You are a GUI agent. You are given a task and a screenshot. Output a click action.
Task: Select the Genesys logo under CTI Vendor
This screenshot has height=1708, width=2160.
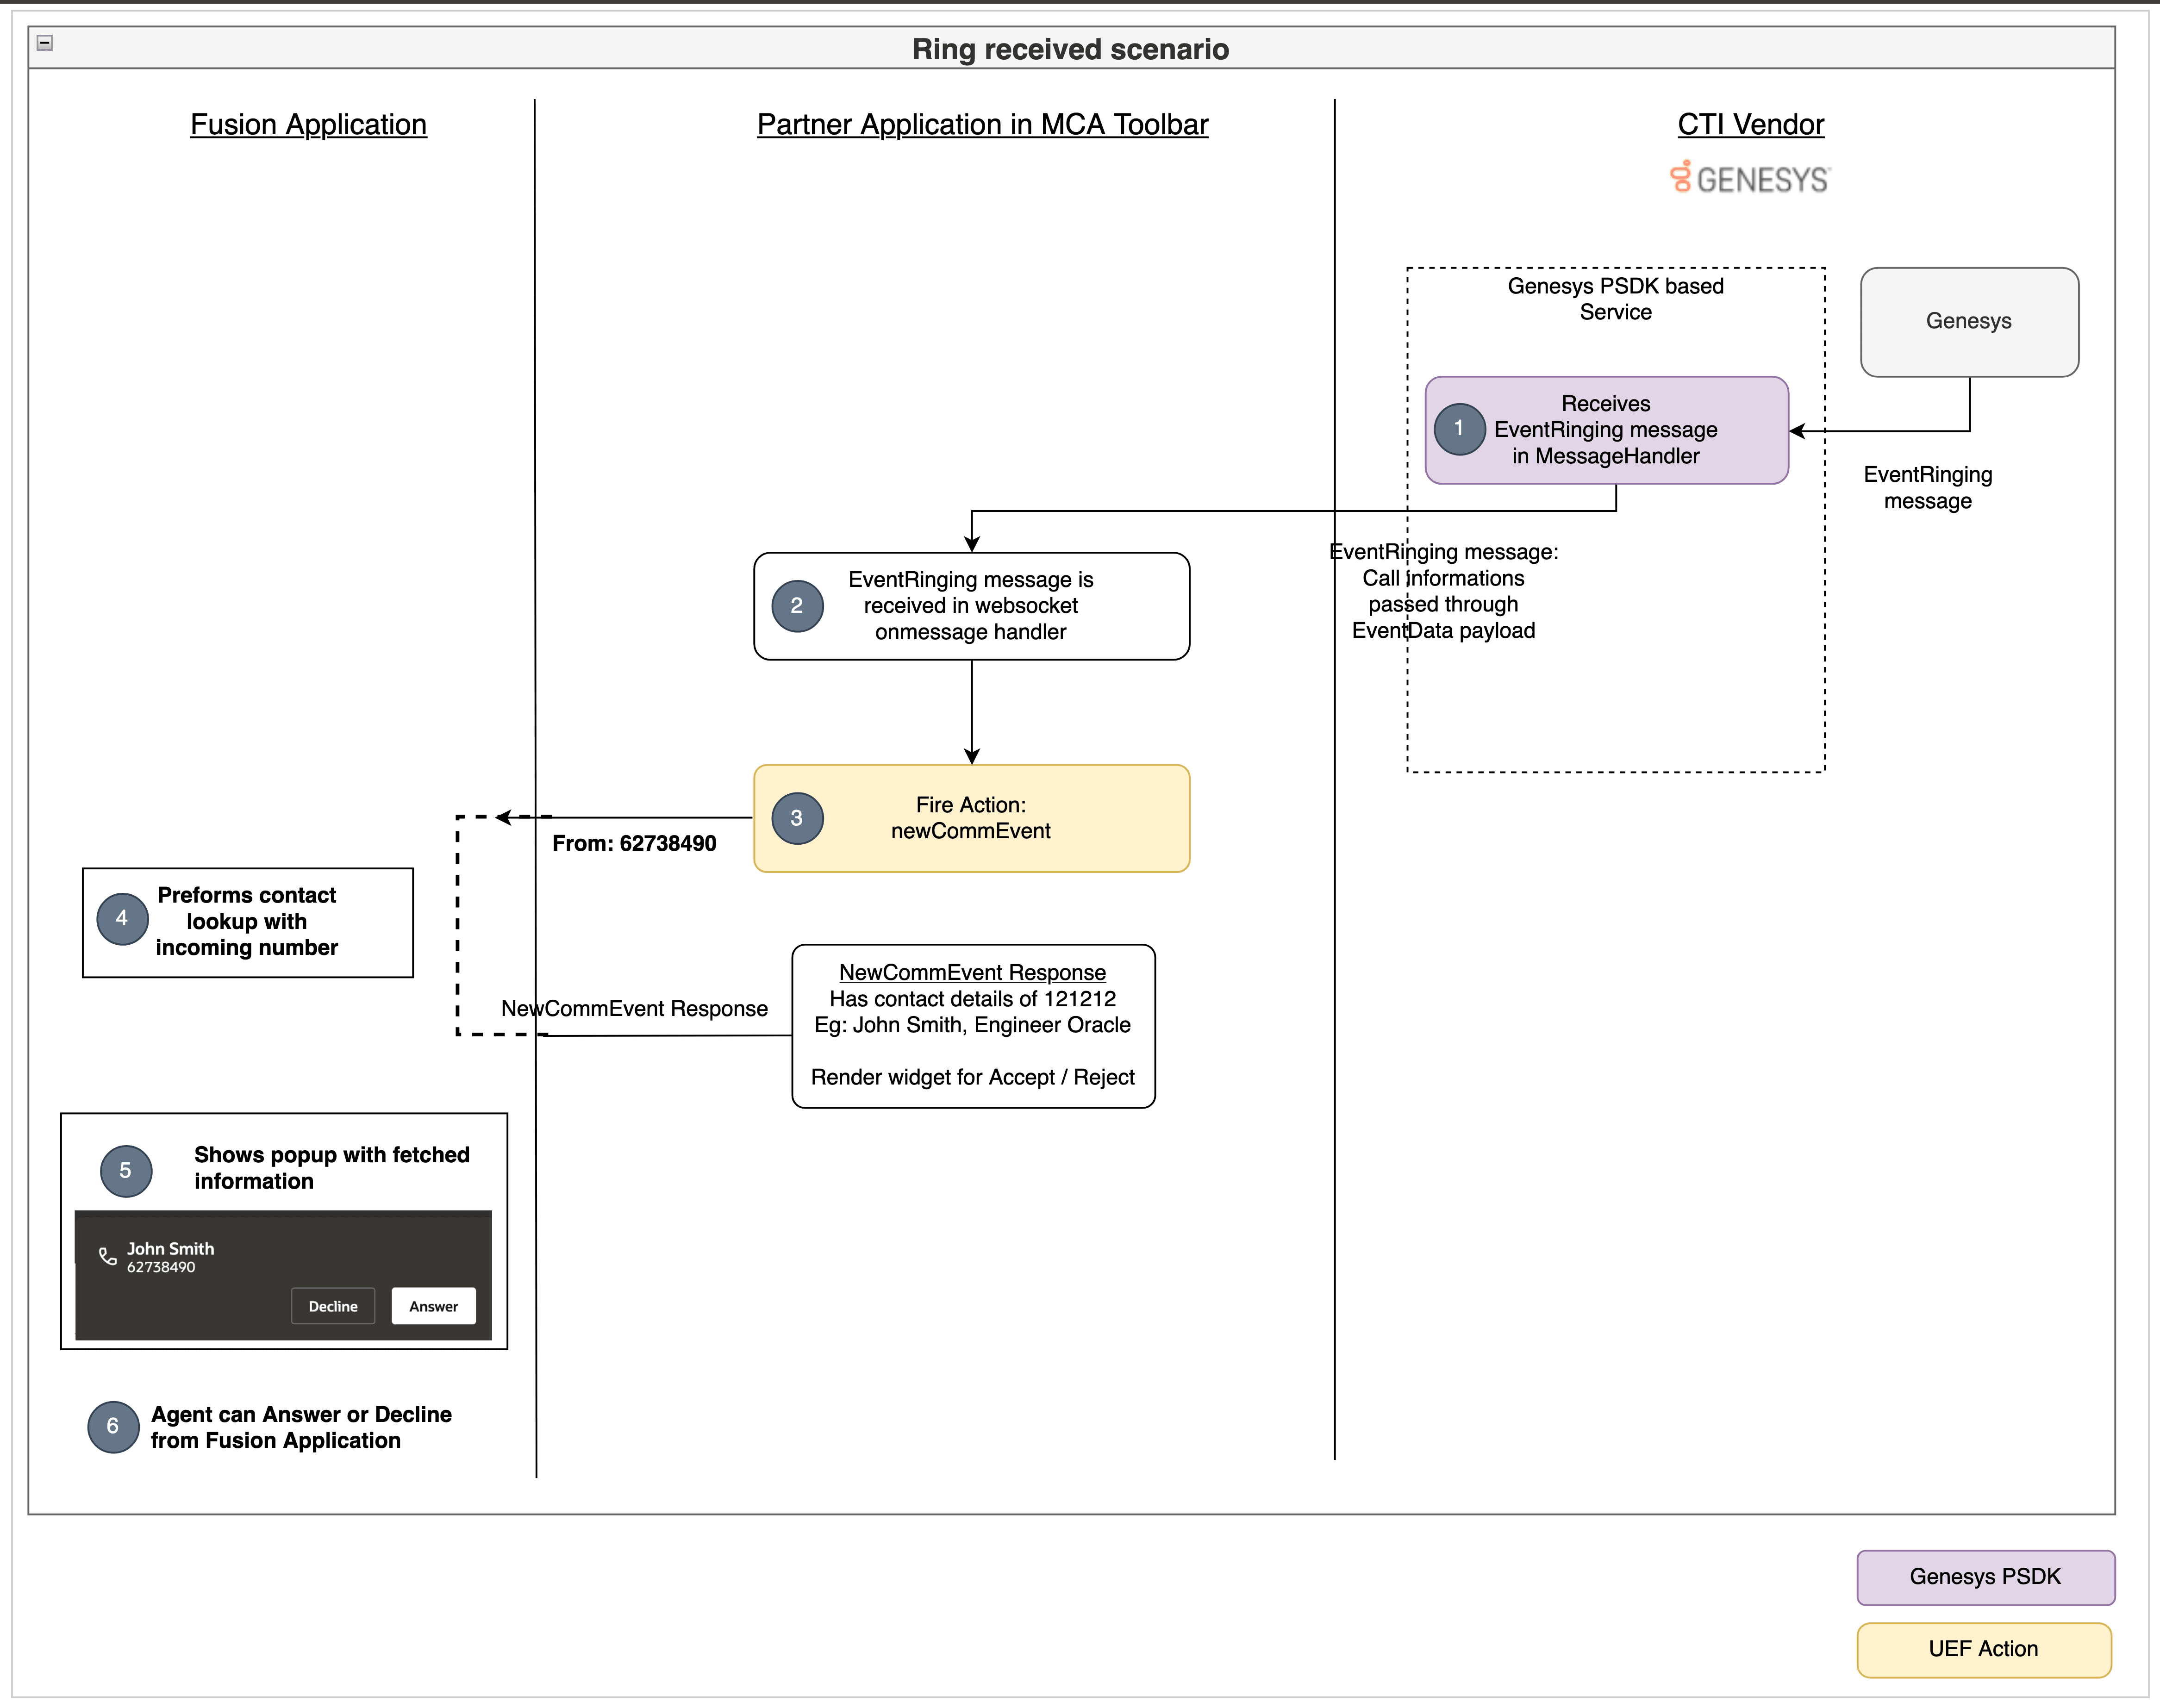[x=1749, y=178]
